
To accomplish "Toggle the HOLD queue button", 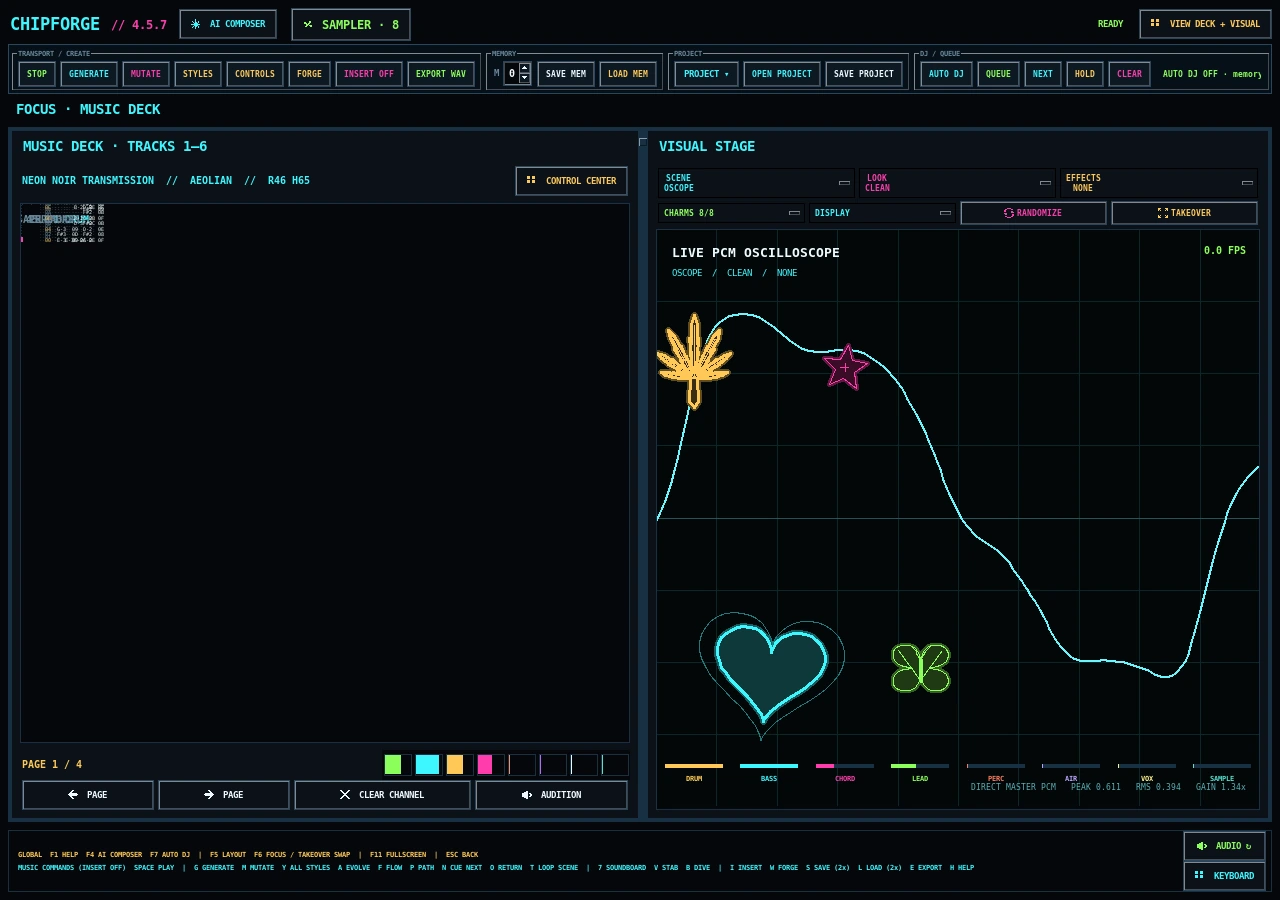I will 1085,74.
